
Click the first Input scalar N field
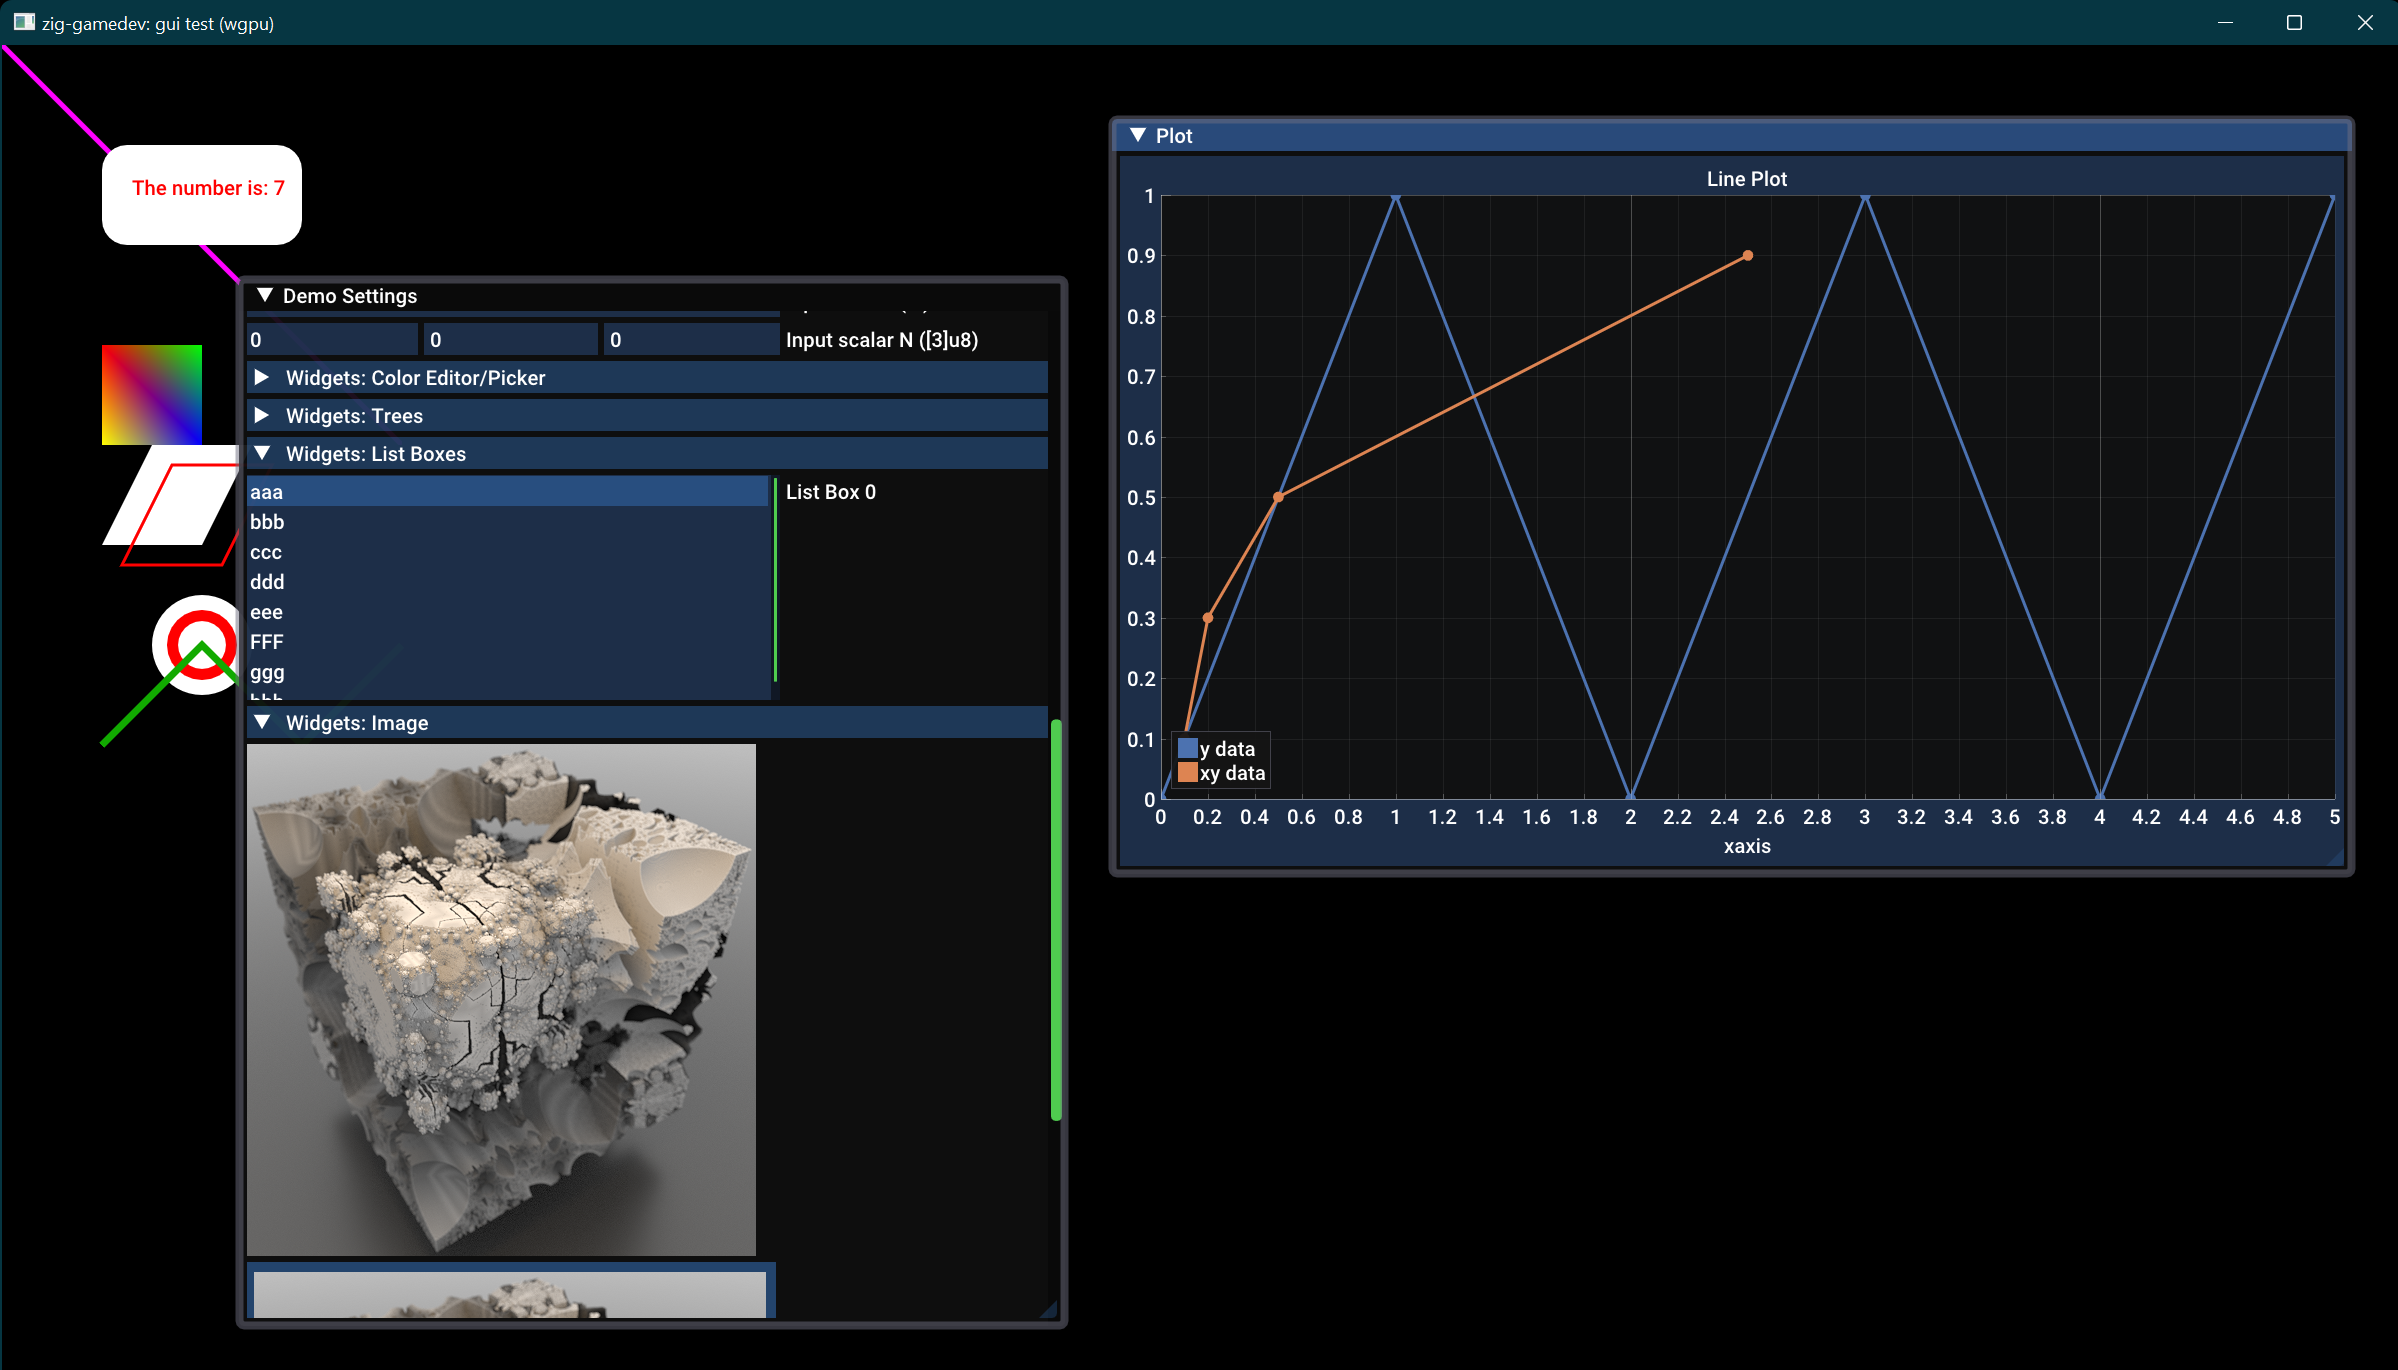(x=331, y=339)
